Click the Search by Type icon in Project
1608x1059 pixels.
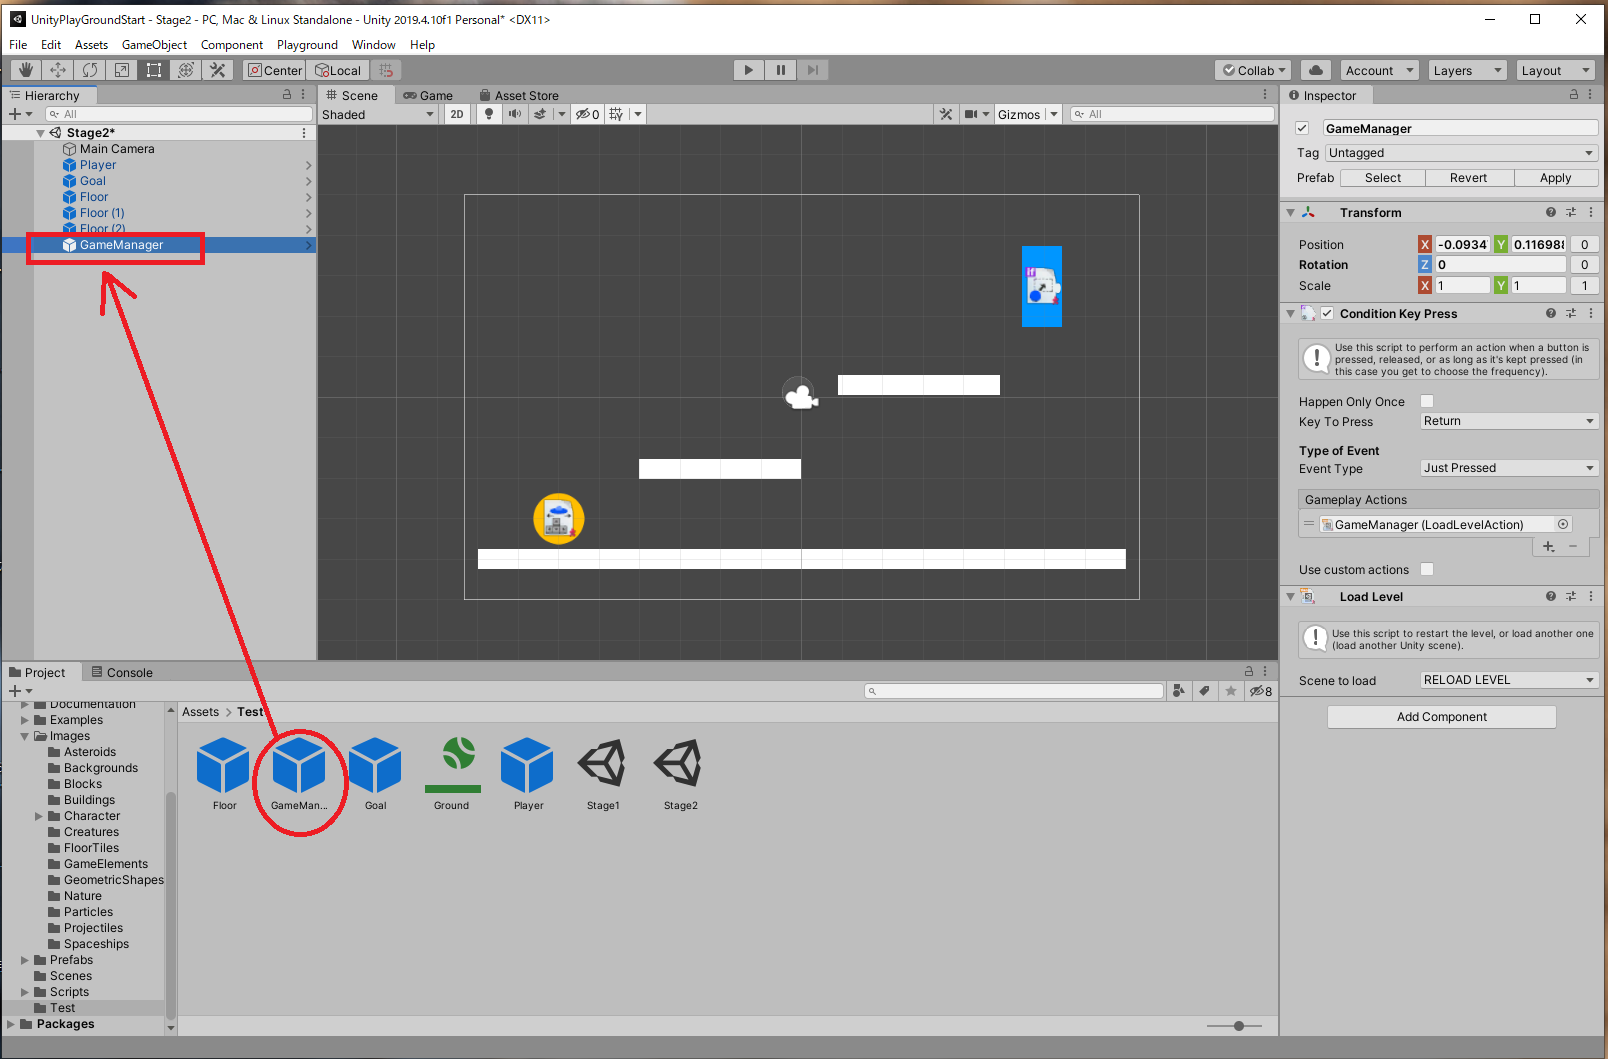pos(1179,691)
